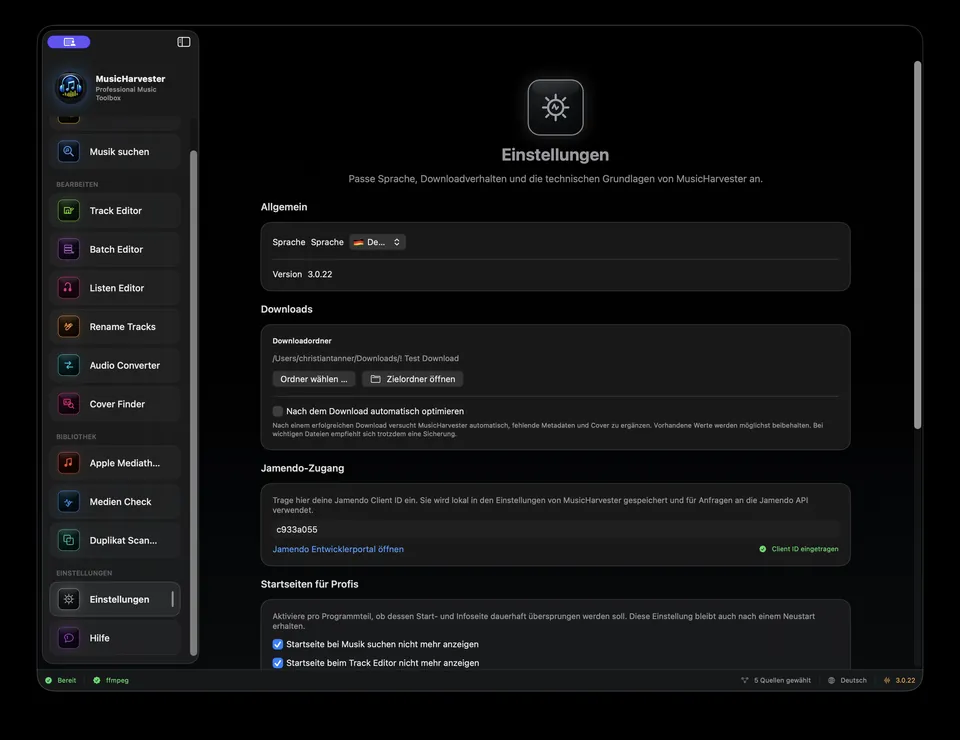Click the MusicHarvester app logo

(70, 87)
